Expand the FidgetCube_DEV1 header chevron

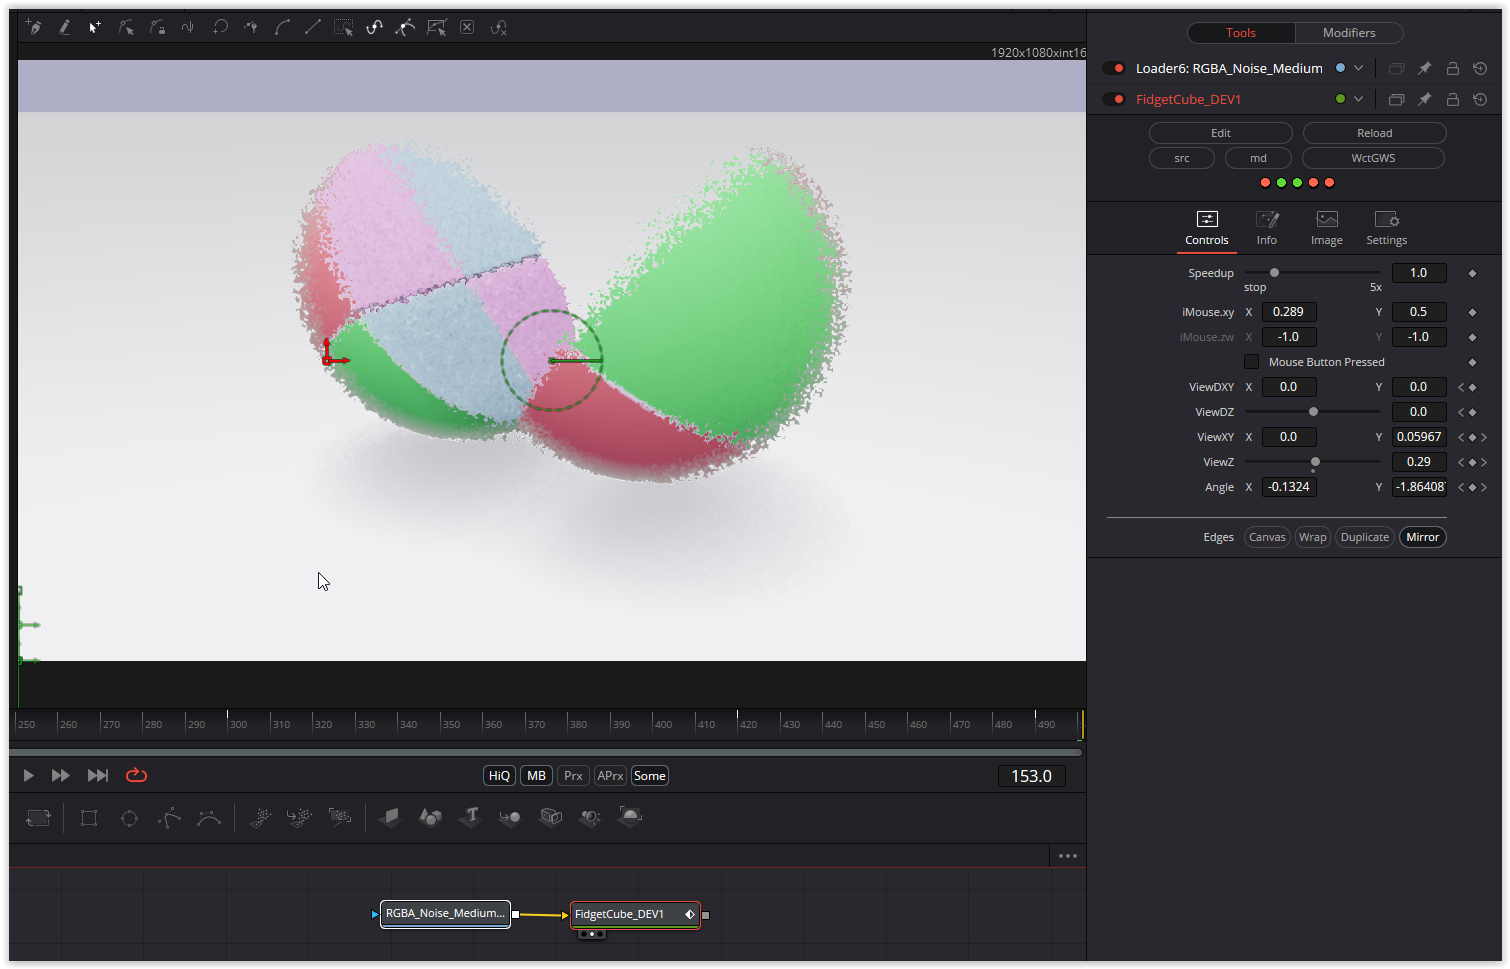1358,99
